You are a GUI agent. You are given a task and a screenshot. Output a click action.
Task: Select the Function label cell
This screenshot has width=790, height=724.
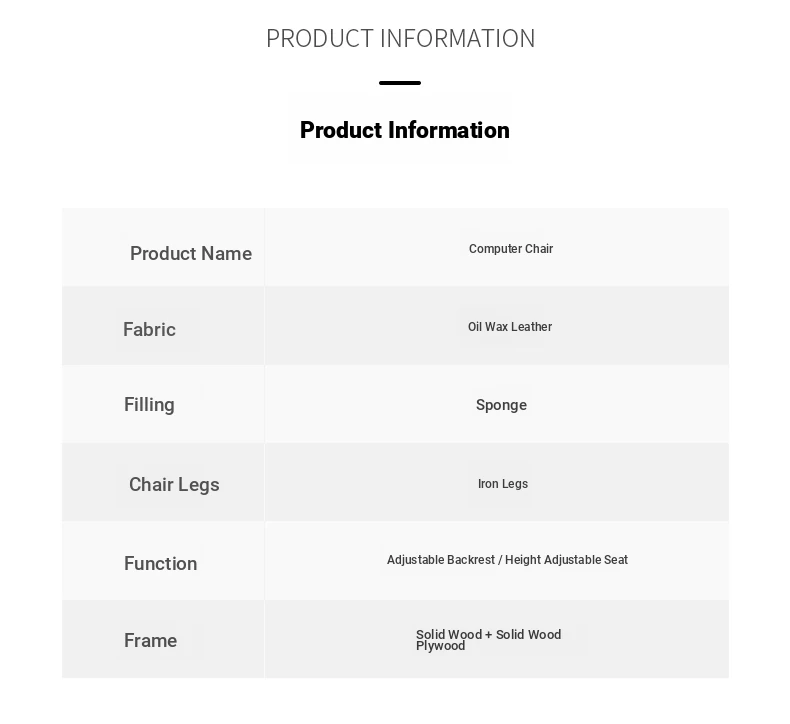(x=163, y=561)
